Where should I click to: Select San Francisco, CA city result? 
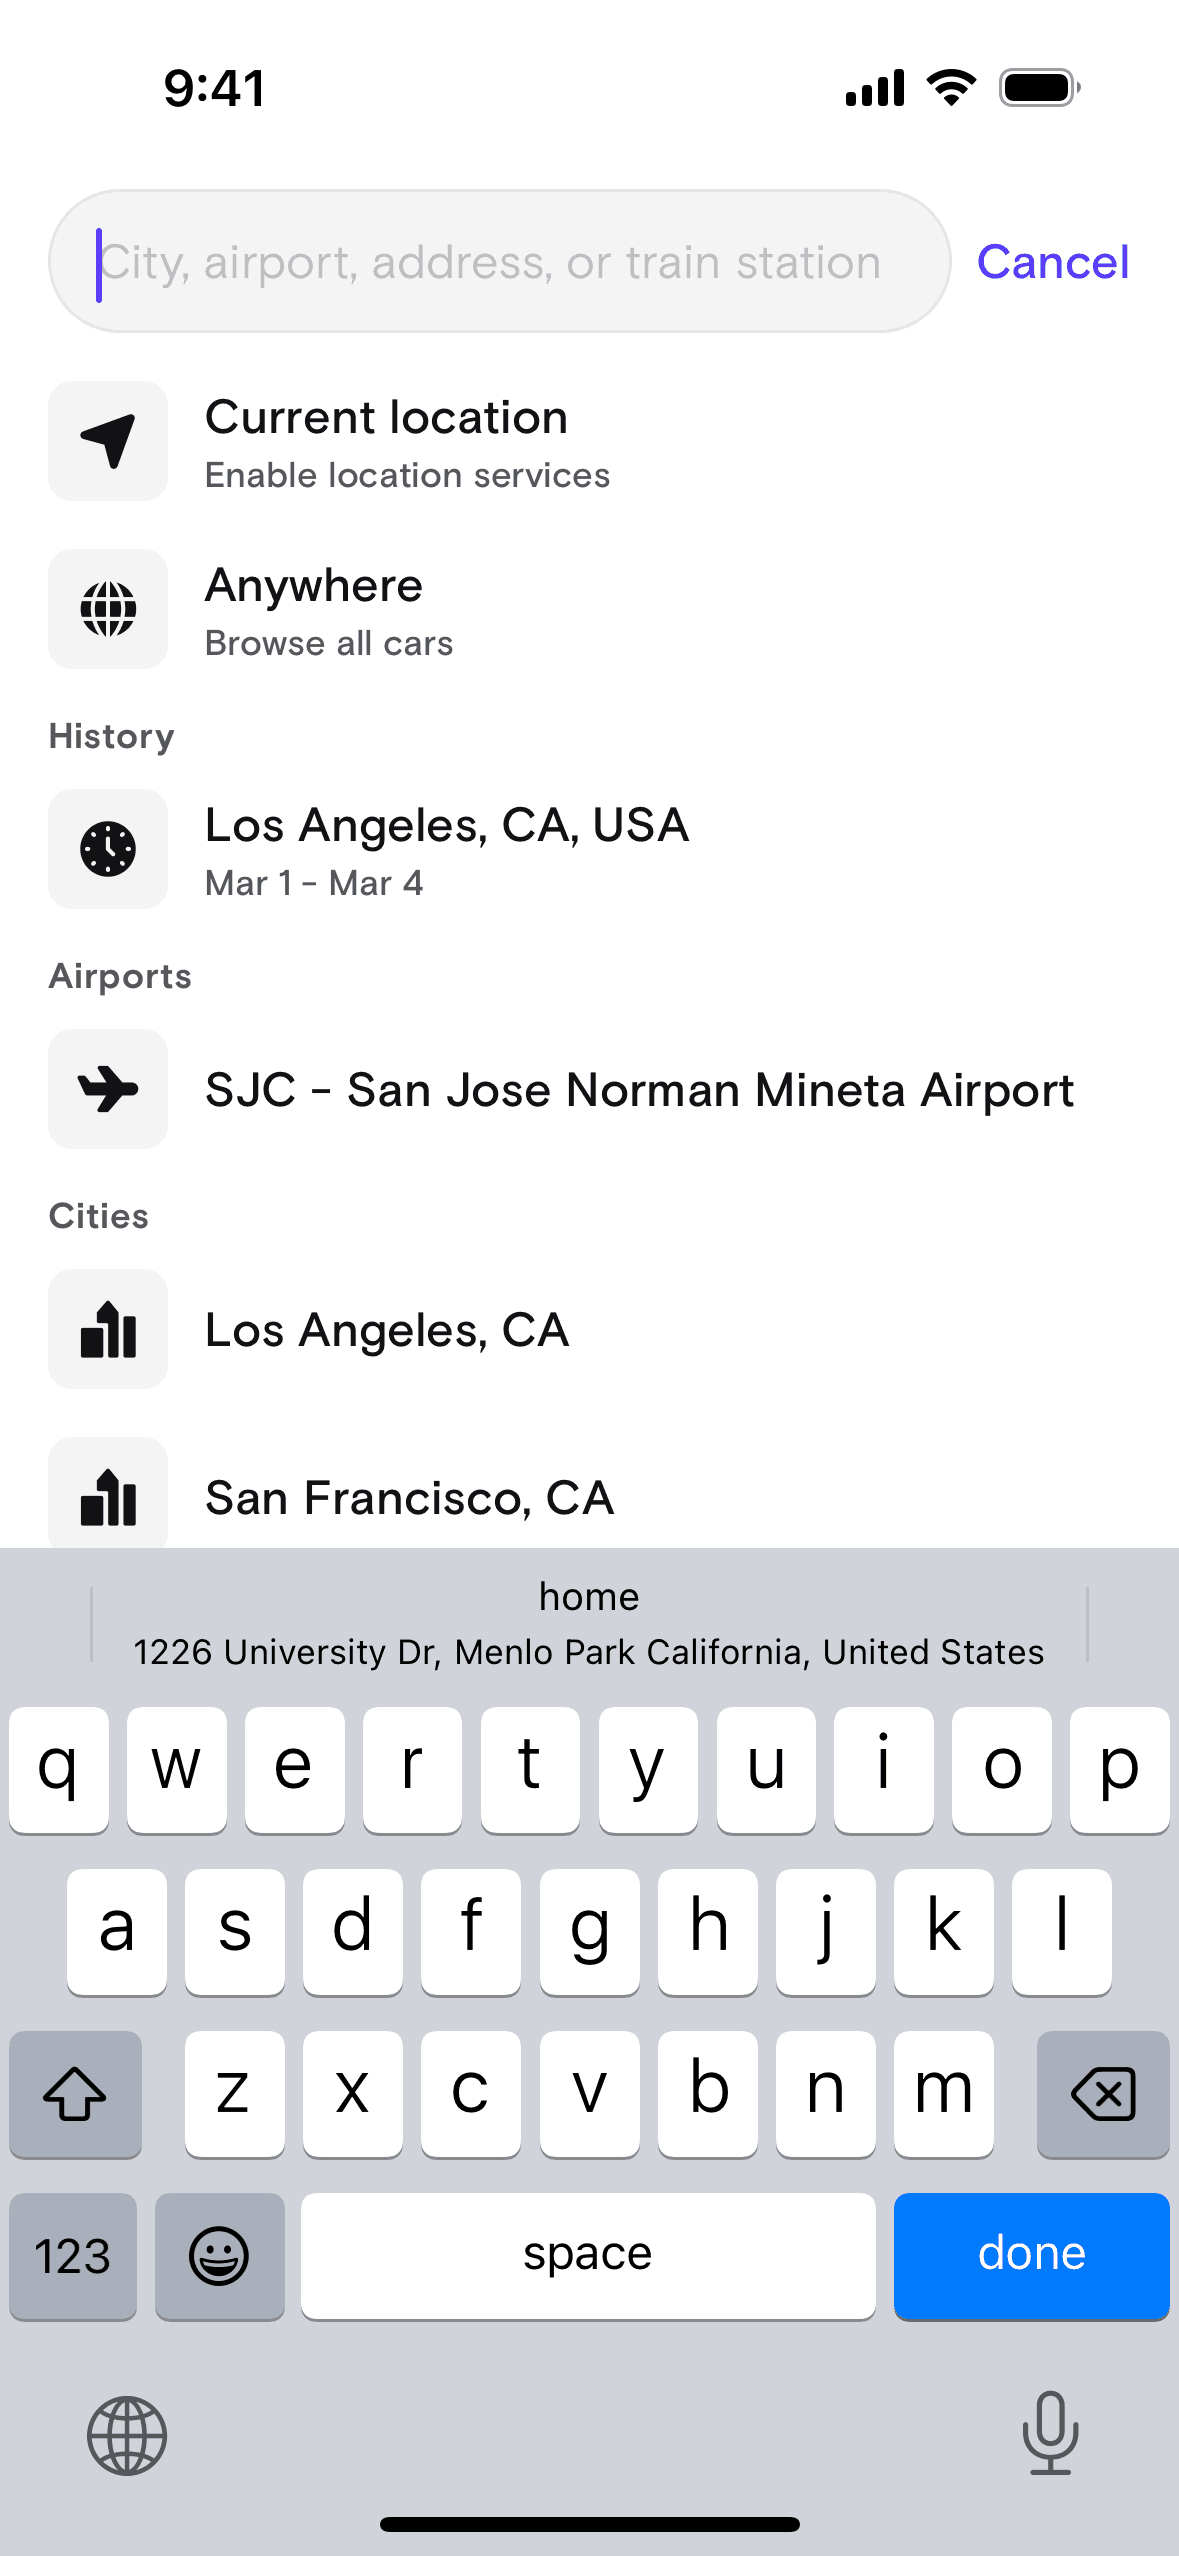[x=409, y=1497]
